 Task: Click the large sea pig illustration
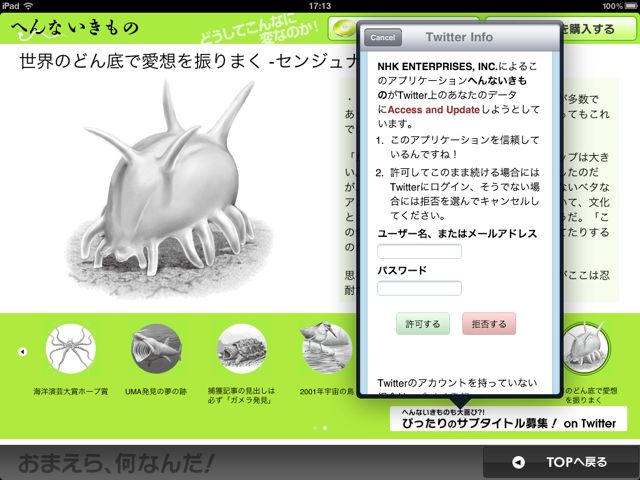click(x=167, y=188)
